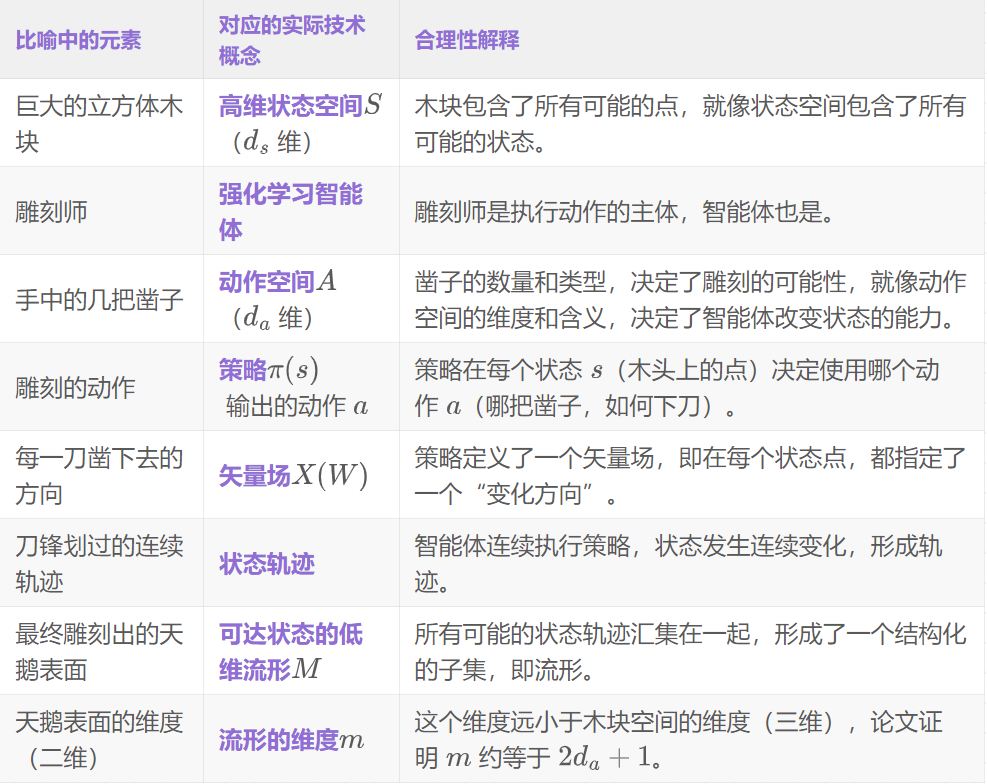Click the cell '强化学习智能体'
The width and height of the screenshot is (987, 784).
301,211
